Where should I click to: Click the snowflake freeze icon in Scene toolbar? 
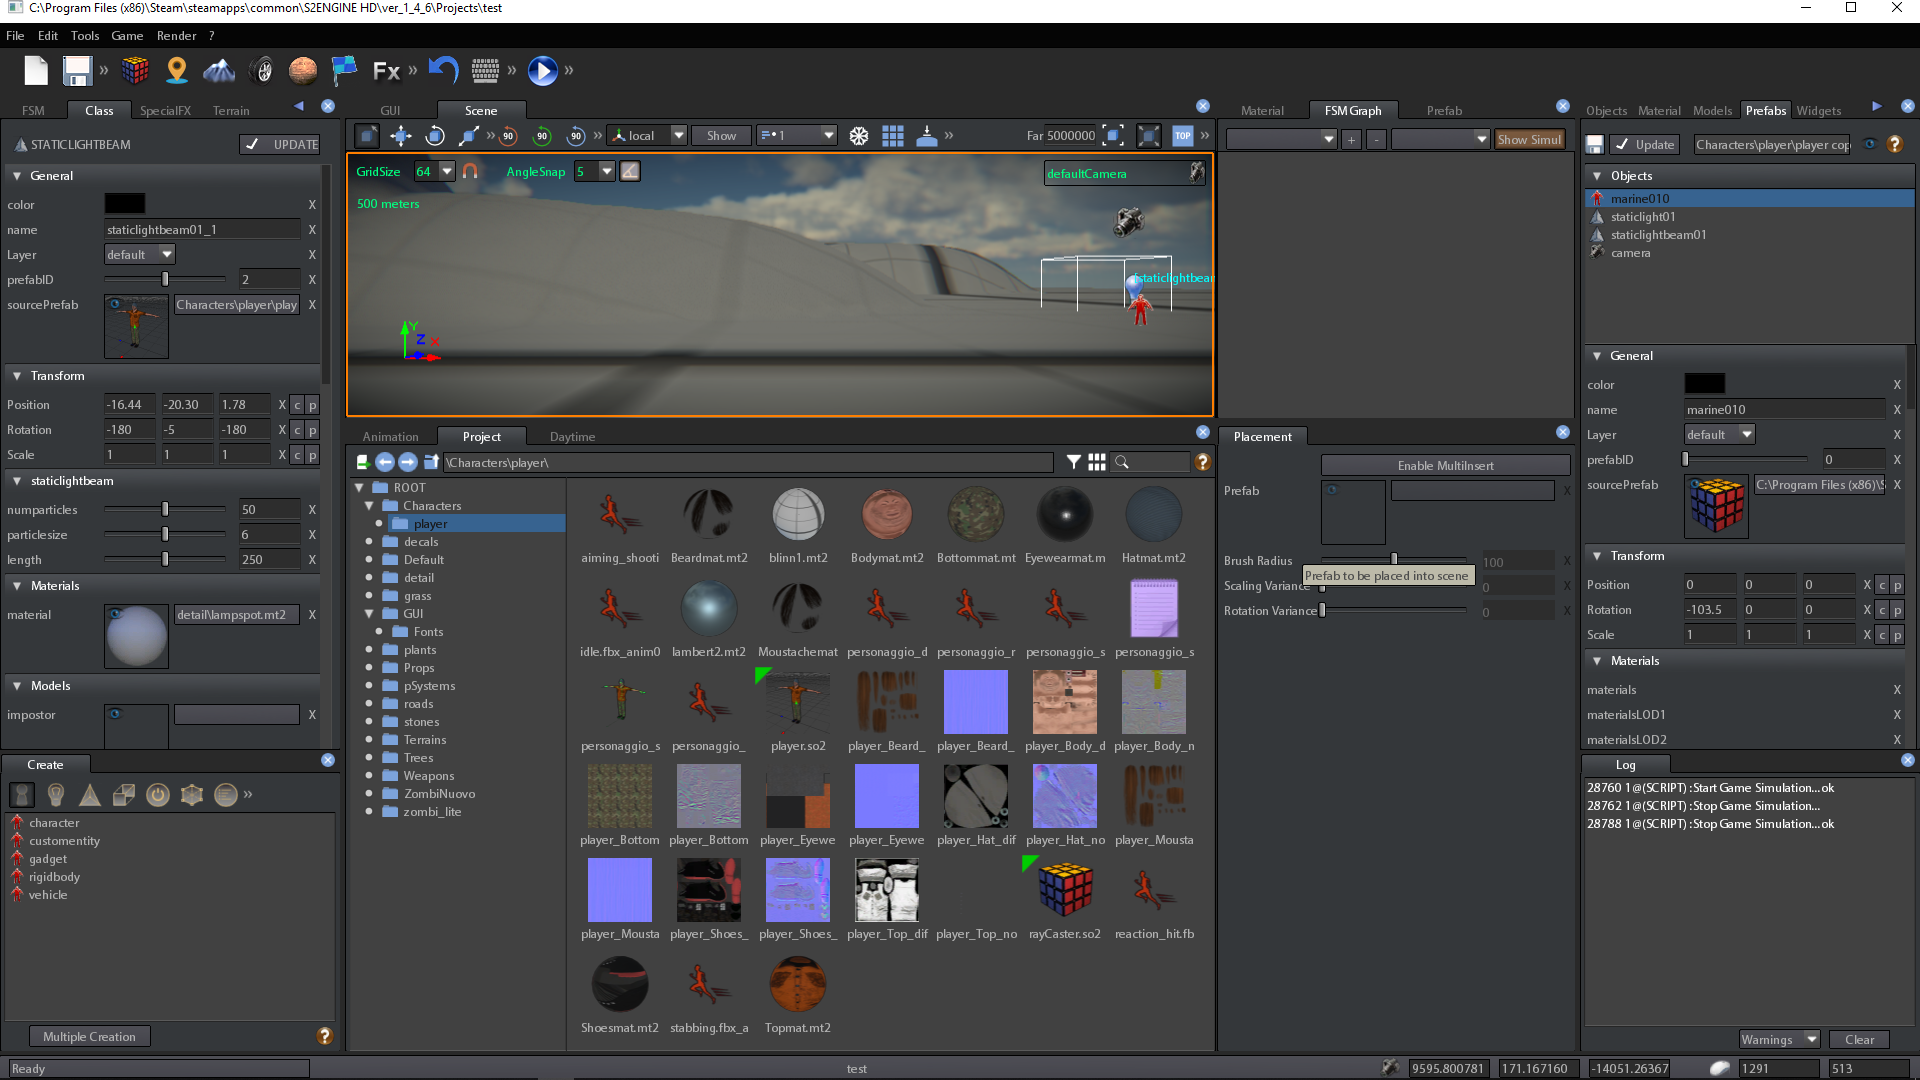[859, 136]
